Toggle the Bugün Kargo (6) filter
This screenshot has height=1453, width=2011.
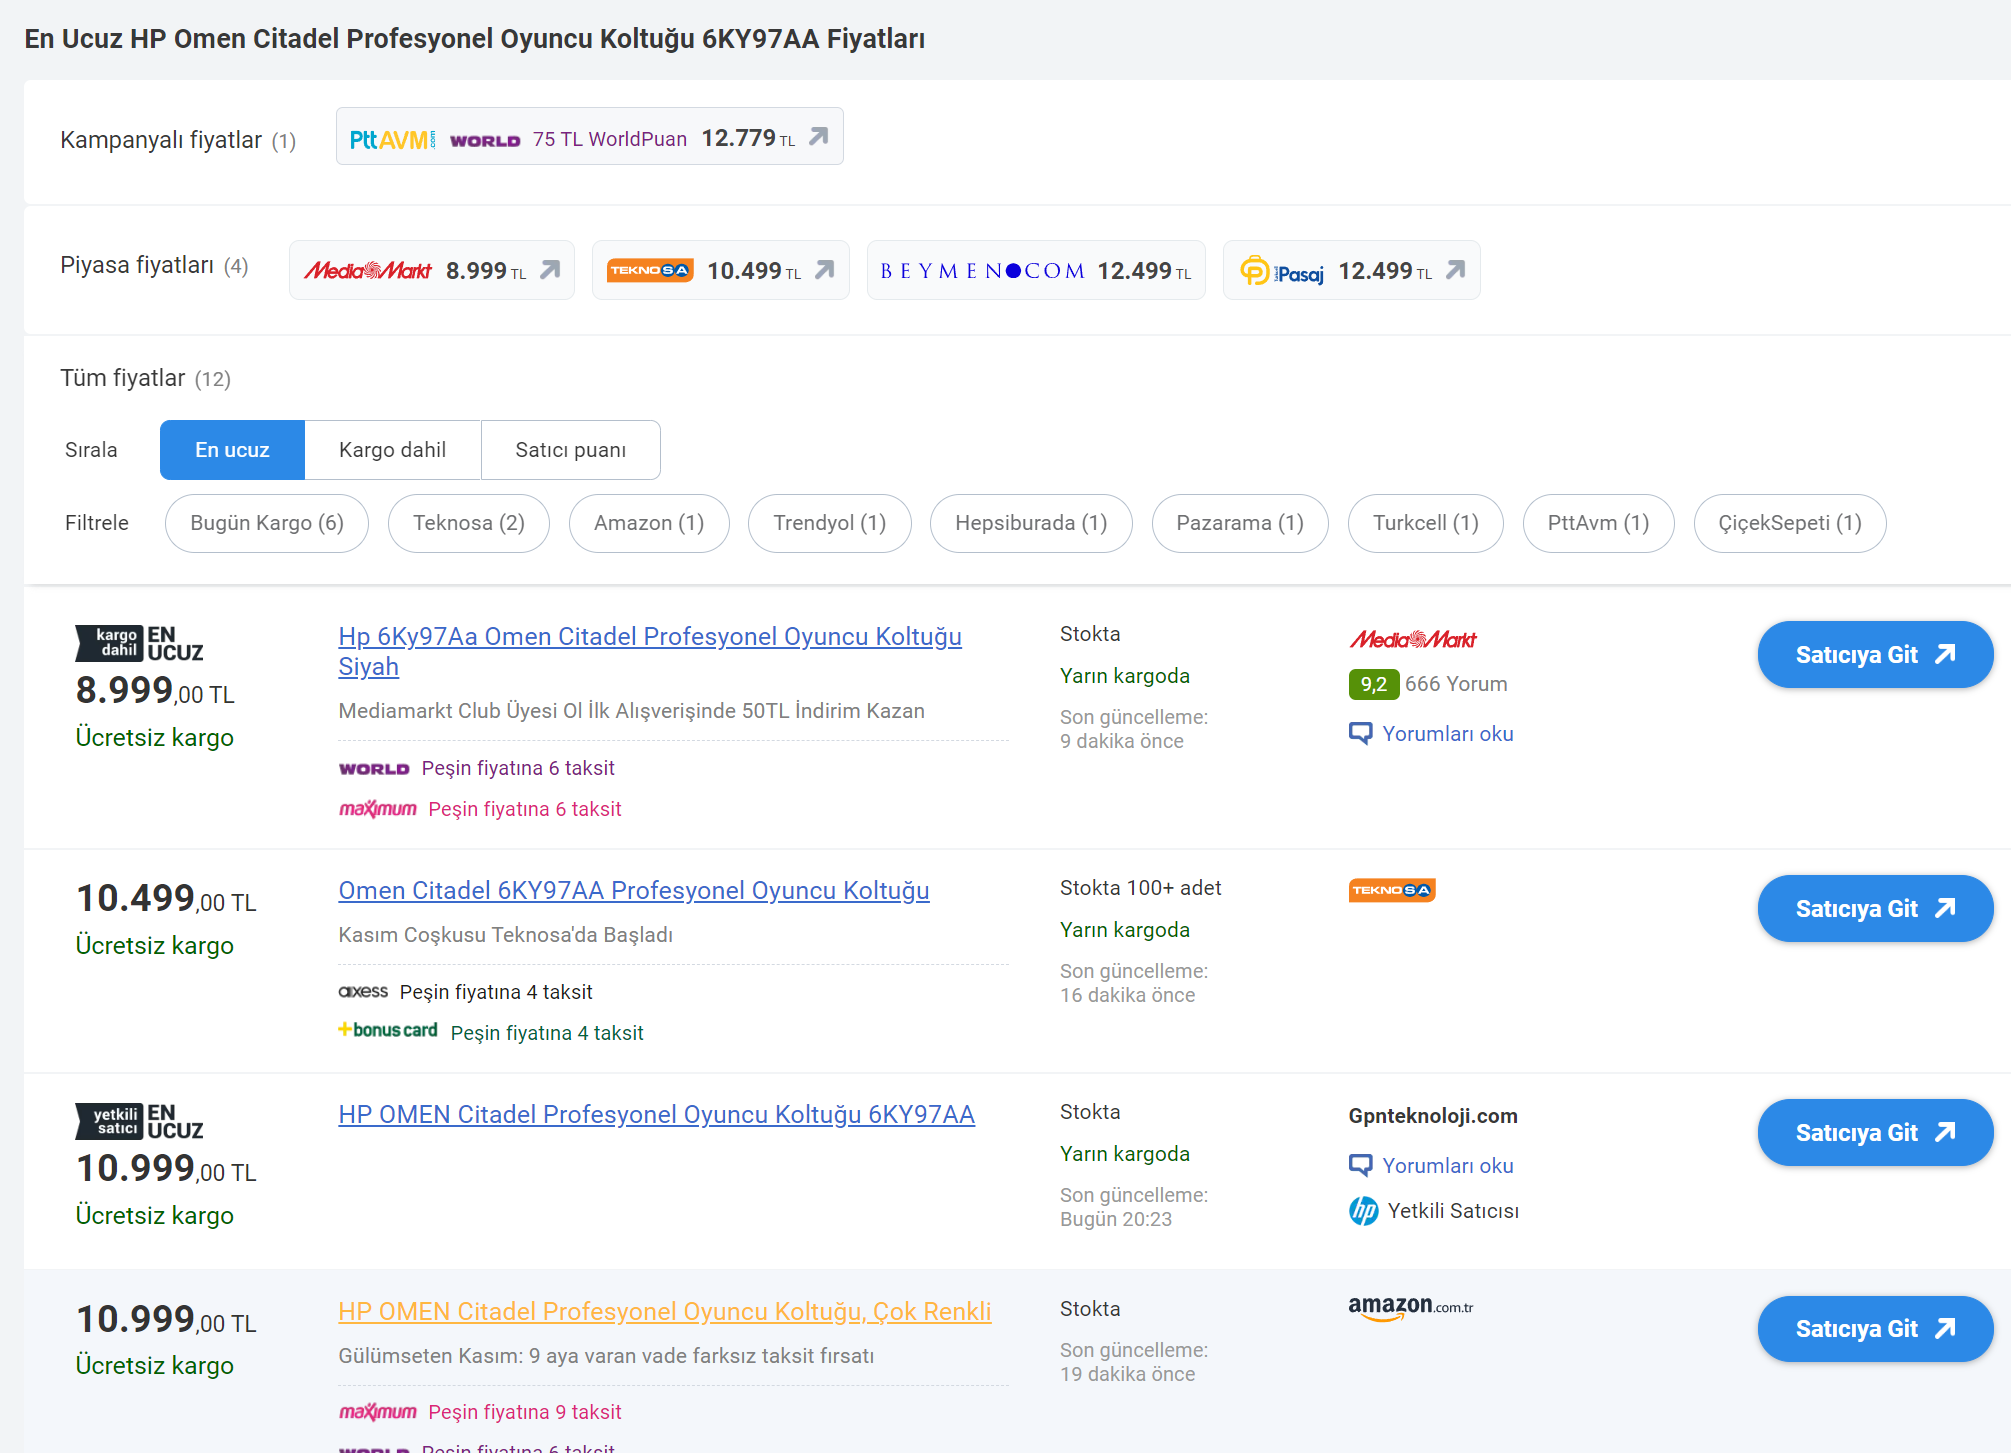click(x=267, y=523)
